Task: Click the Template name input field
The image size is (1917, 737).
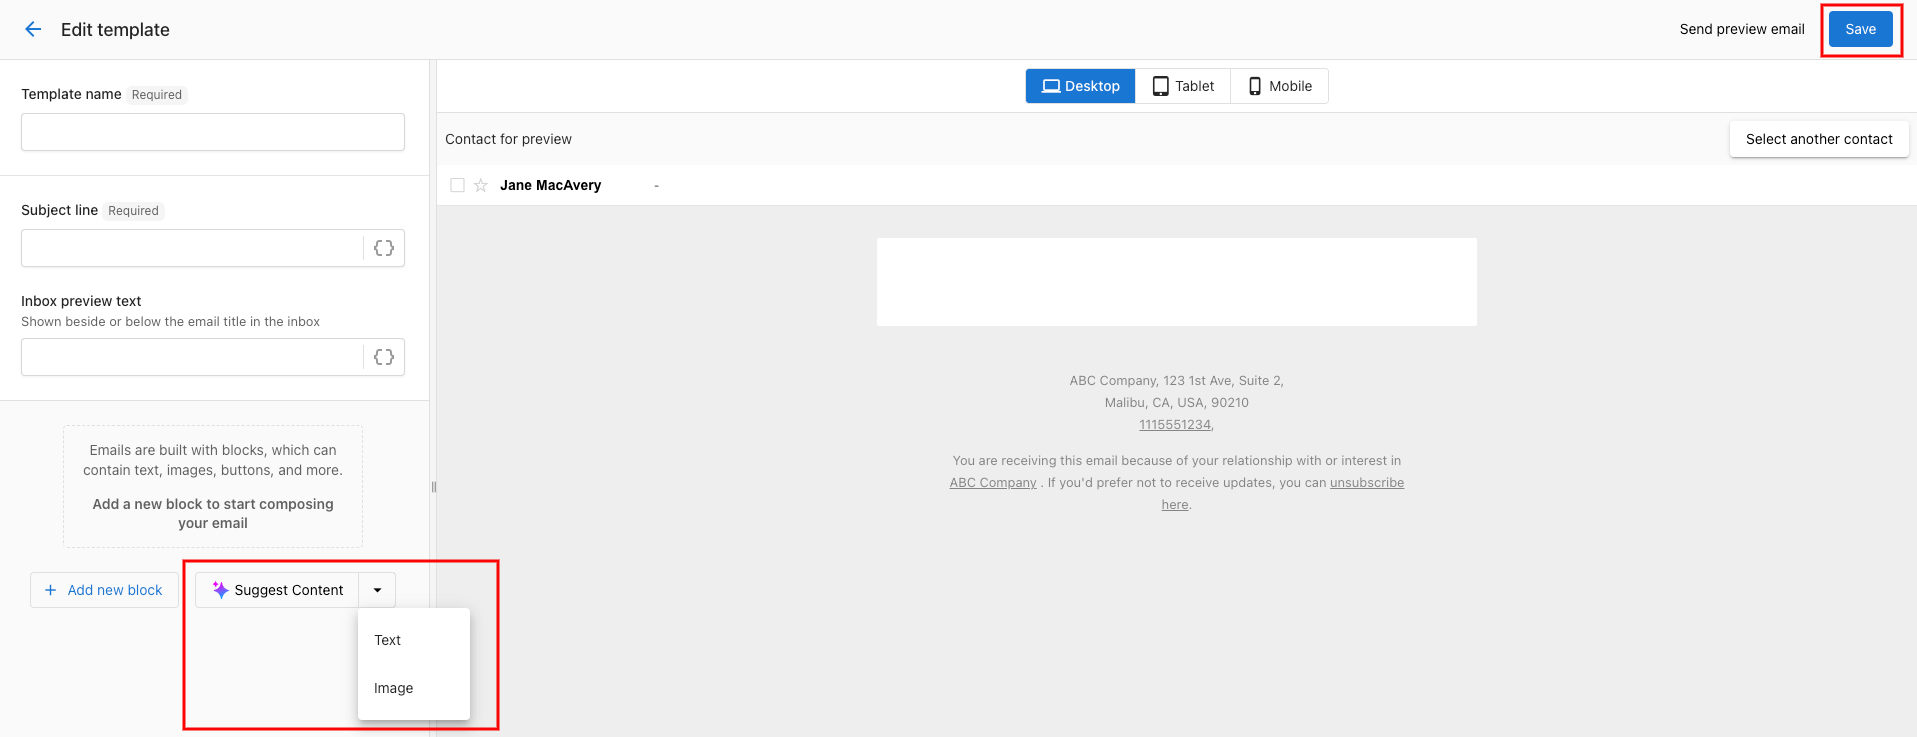Action: 213,132
